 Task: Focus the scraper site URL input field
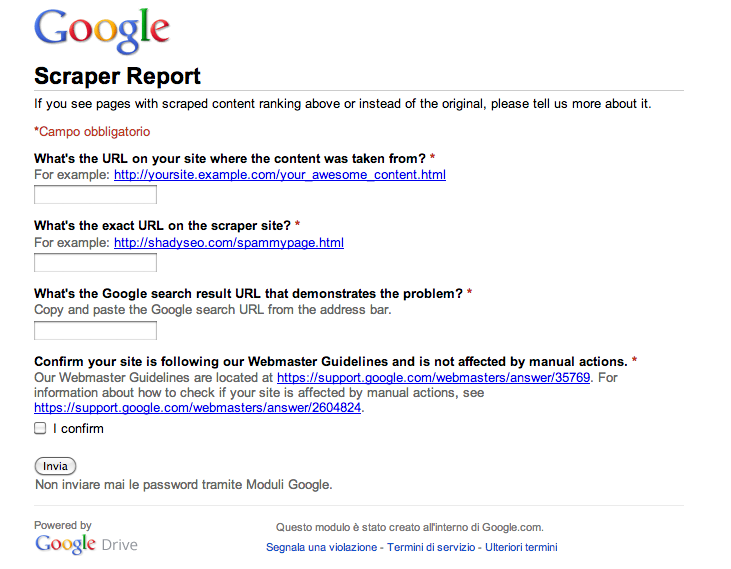pyautogui.click(x=95, y=263)
